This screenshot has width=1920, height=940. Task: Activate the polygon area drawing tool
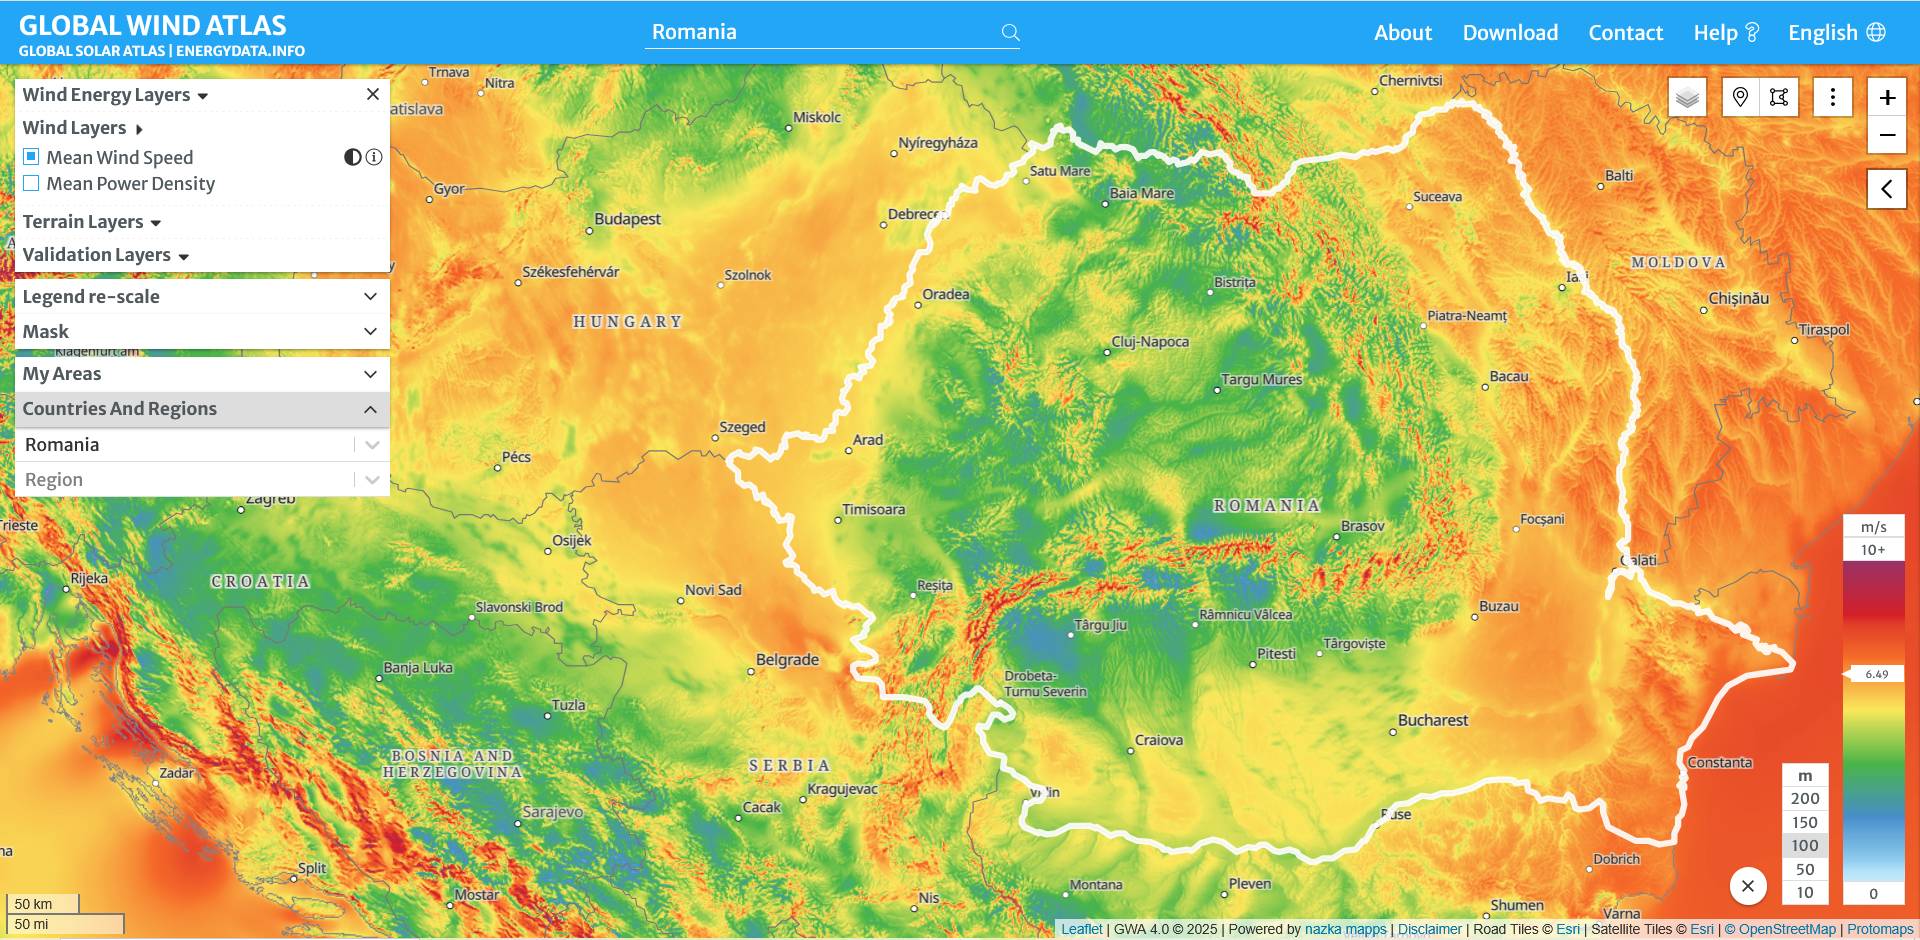click(x=1778, y=97)
